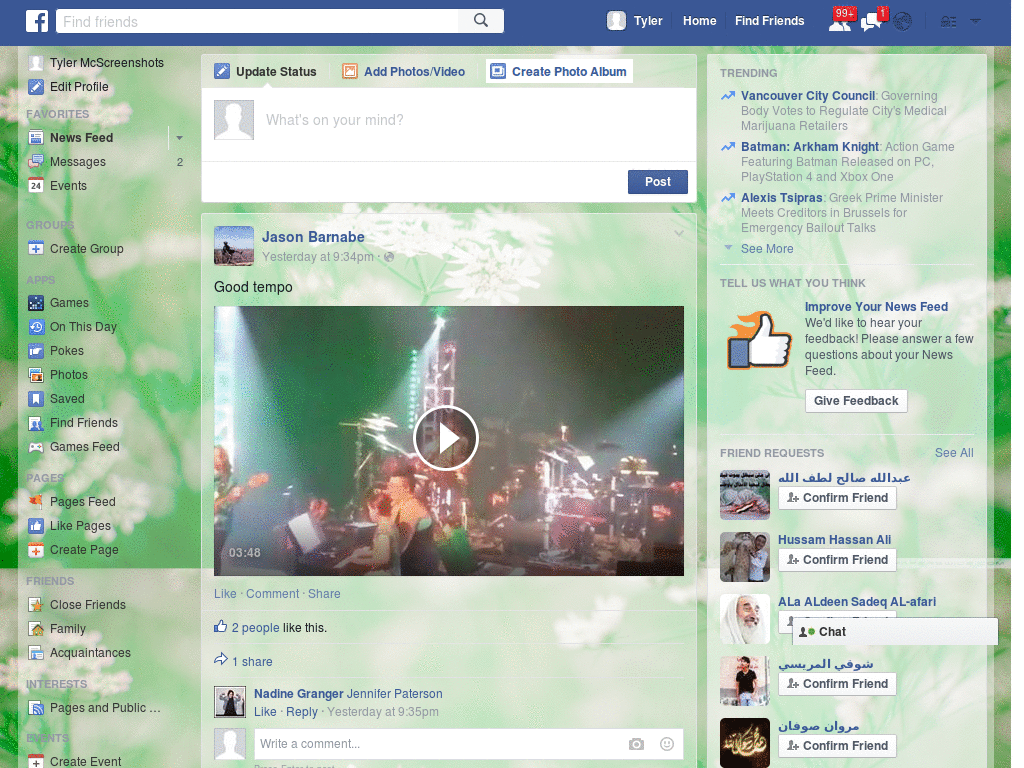This screenshot has width=1024, height=768.
Task: Open privacy shortcuts icon in top bar
Action: 948,22
